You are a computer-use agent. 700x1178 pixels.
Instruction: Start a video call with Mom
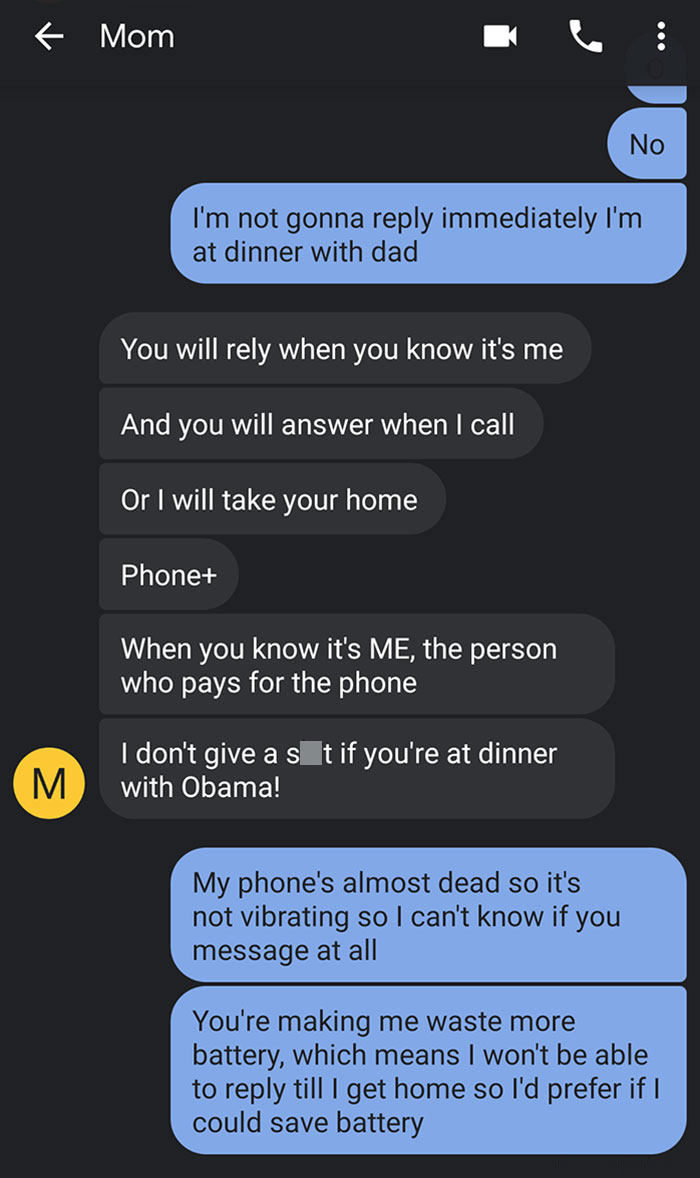point(499,36)
